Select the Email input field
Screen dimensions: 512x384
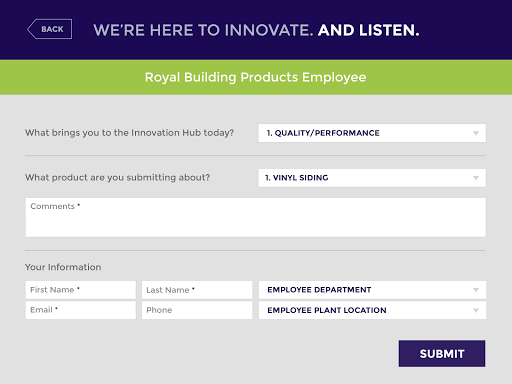point(81,310)
